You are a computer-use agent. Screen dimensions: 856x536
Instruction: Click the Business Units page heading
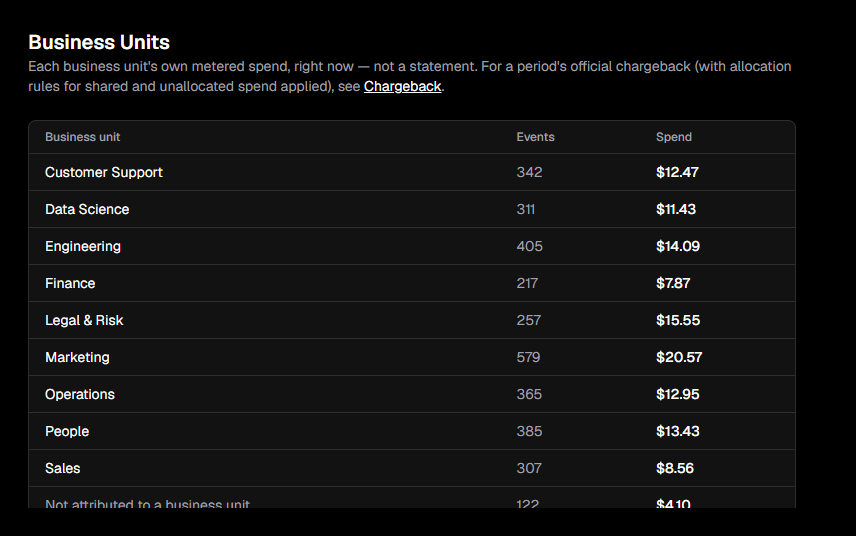(x=99, y=42)
